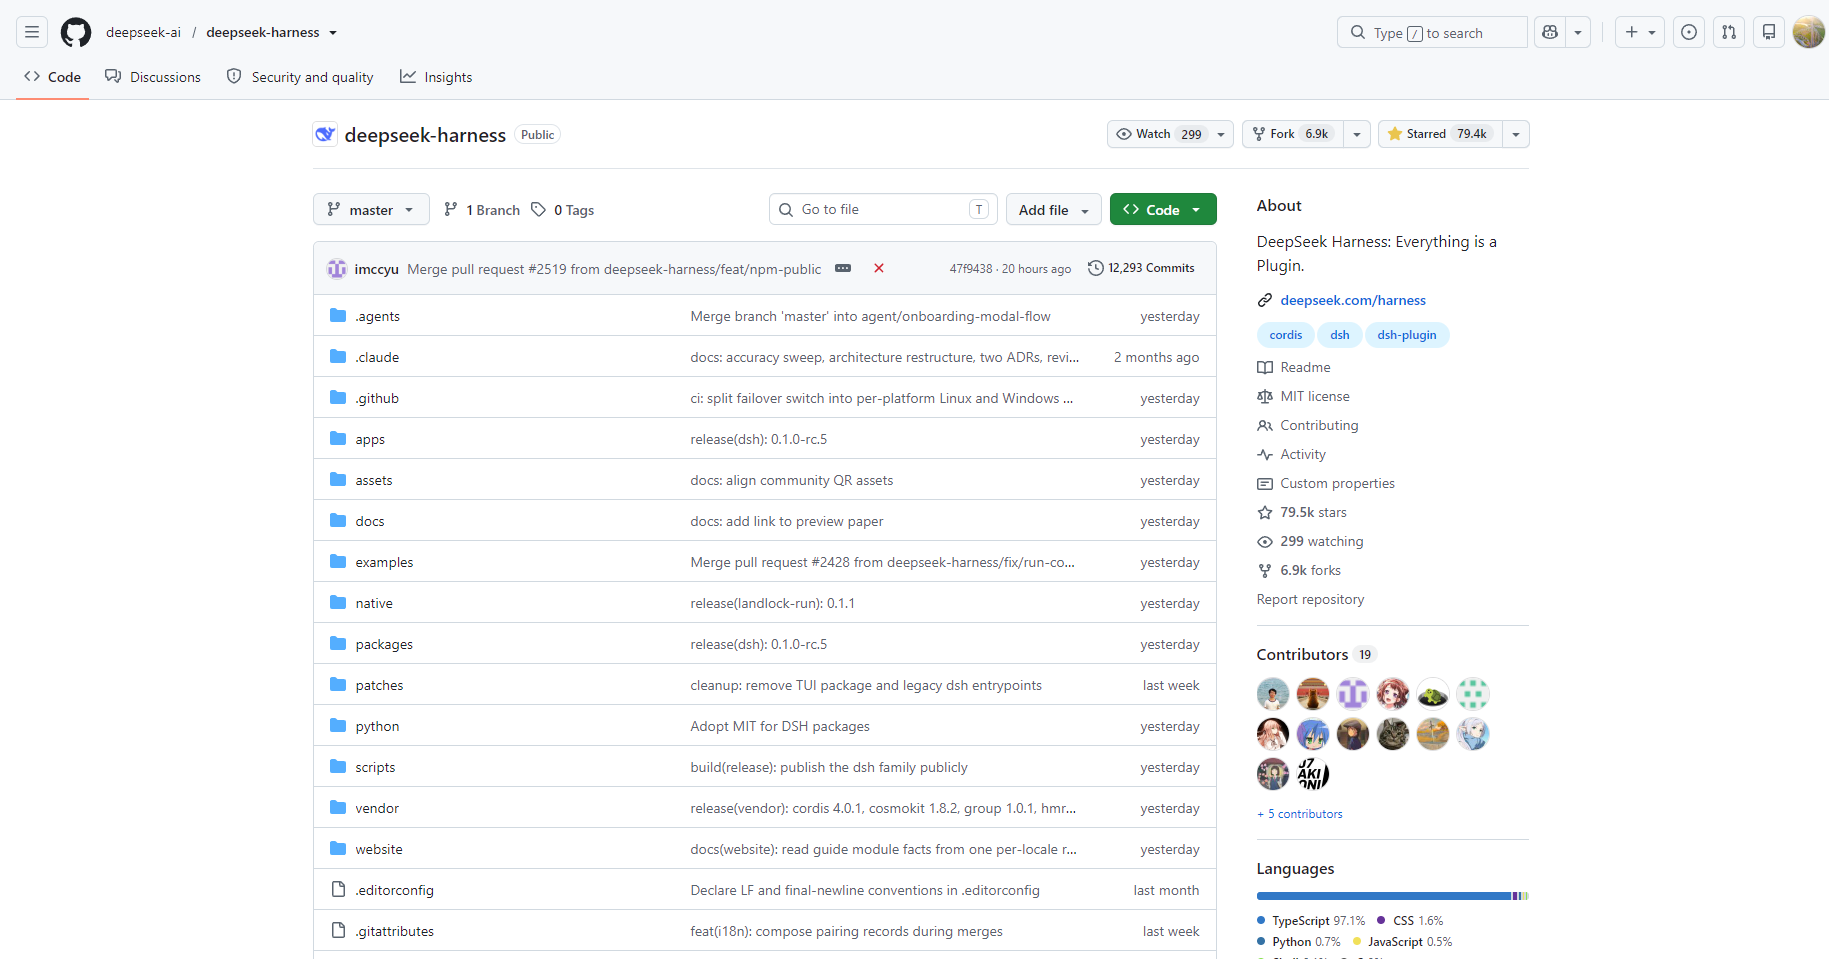Open the deepseek-ai organization link

coord(144,32)
